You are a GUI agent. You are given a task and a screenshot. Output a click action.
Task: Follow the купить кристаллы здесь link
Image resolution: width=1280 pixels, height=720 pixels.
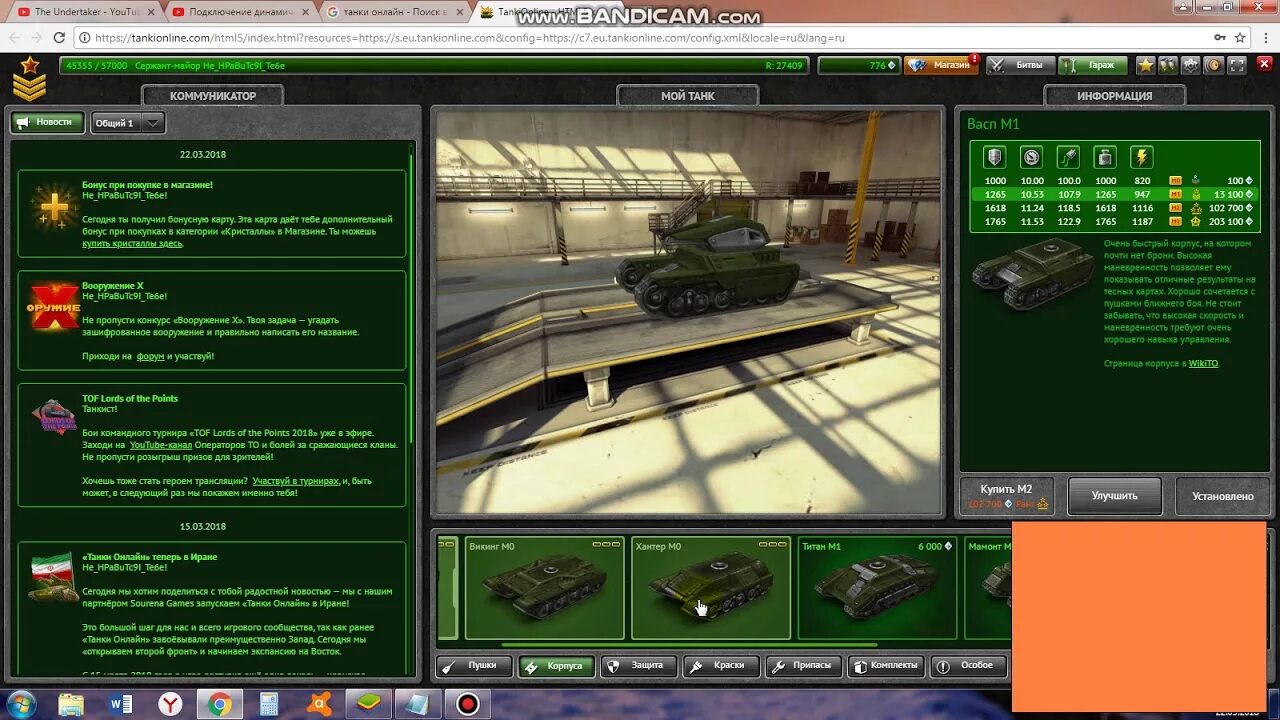point(132,243)
